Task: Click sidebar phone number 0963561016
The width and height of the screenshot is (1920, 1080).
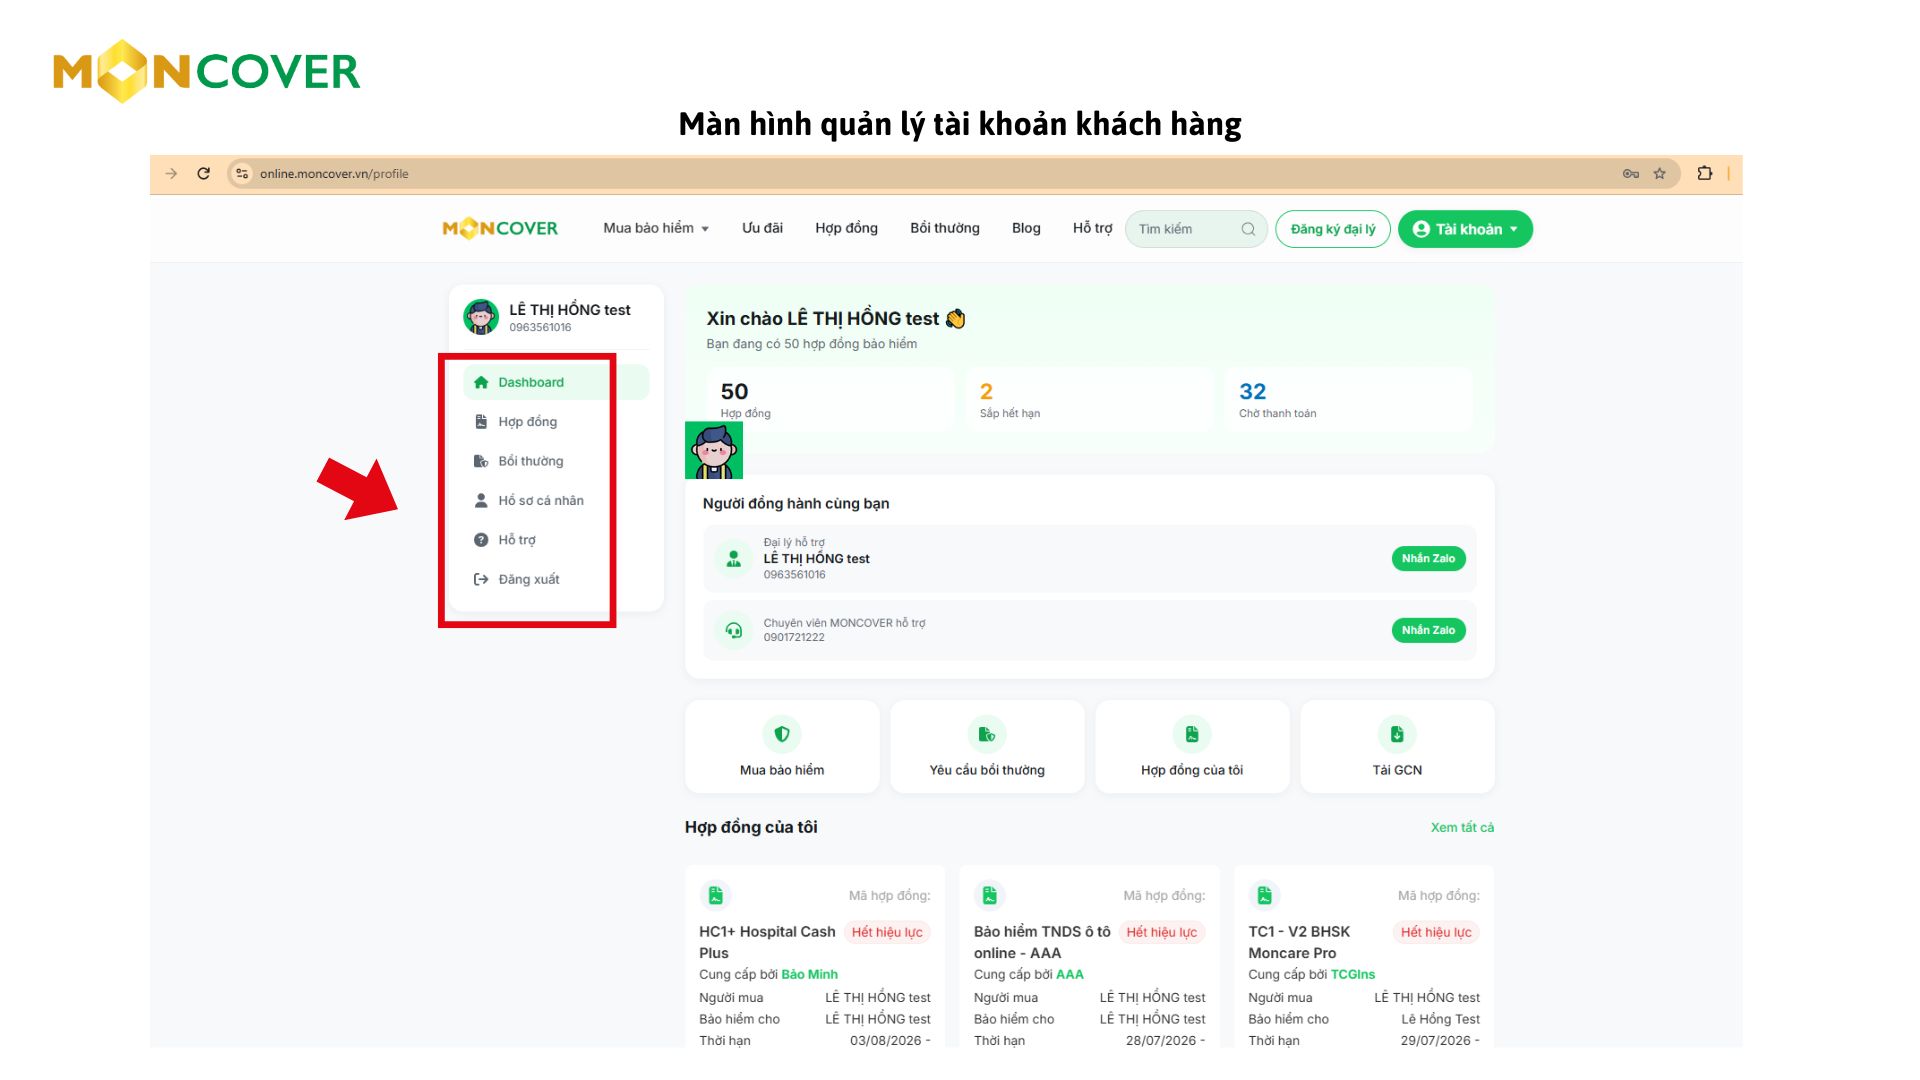Action: [540, 327]
